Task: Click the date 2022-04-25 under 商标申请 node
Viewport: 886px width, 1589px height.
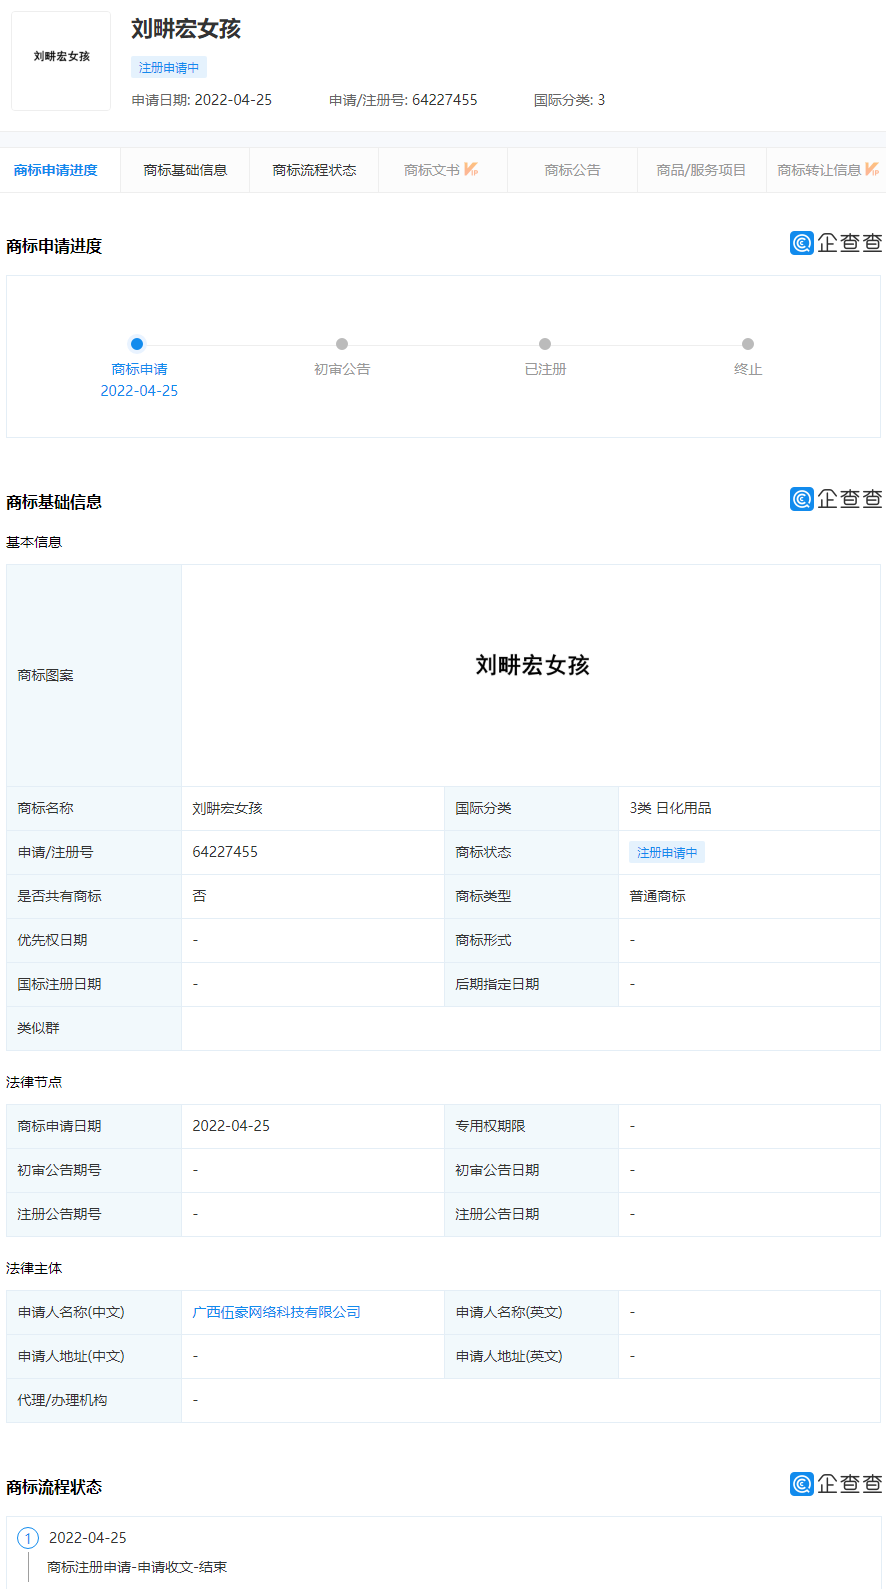Action: [x=139, y=391]
